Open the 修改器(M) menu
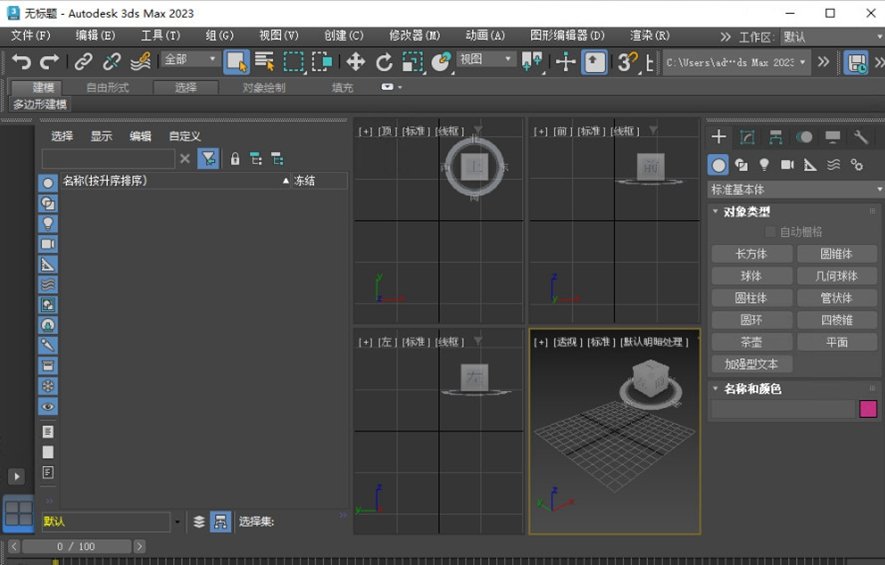This screenshot has height=565, width=885. coord(414,36)
